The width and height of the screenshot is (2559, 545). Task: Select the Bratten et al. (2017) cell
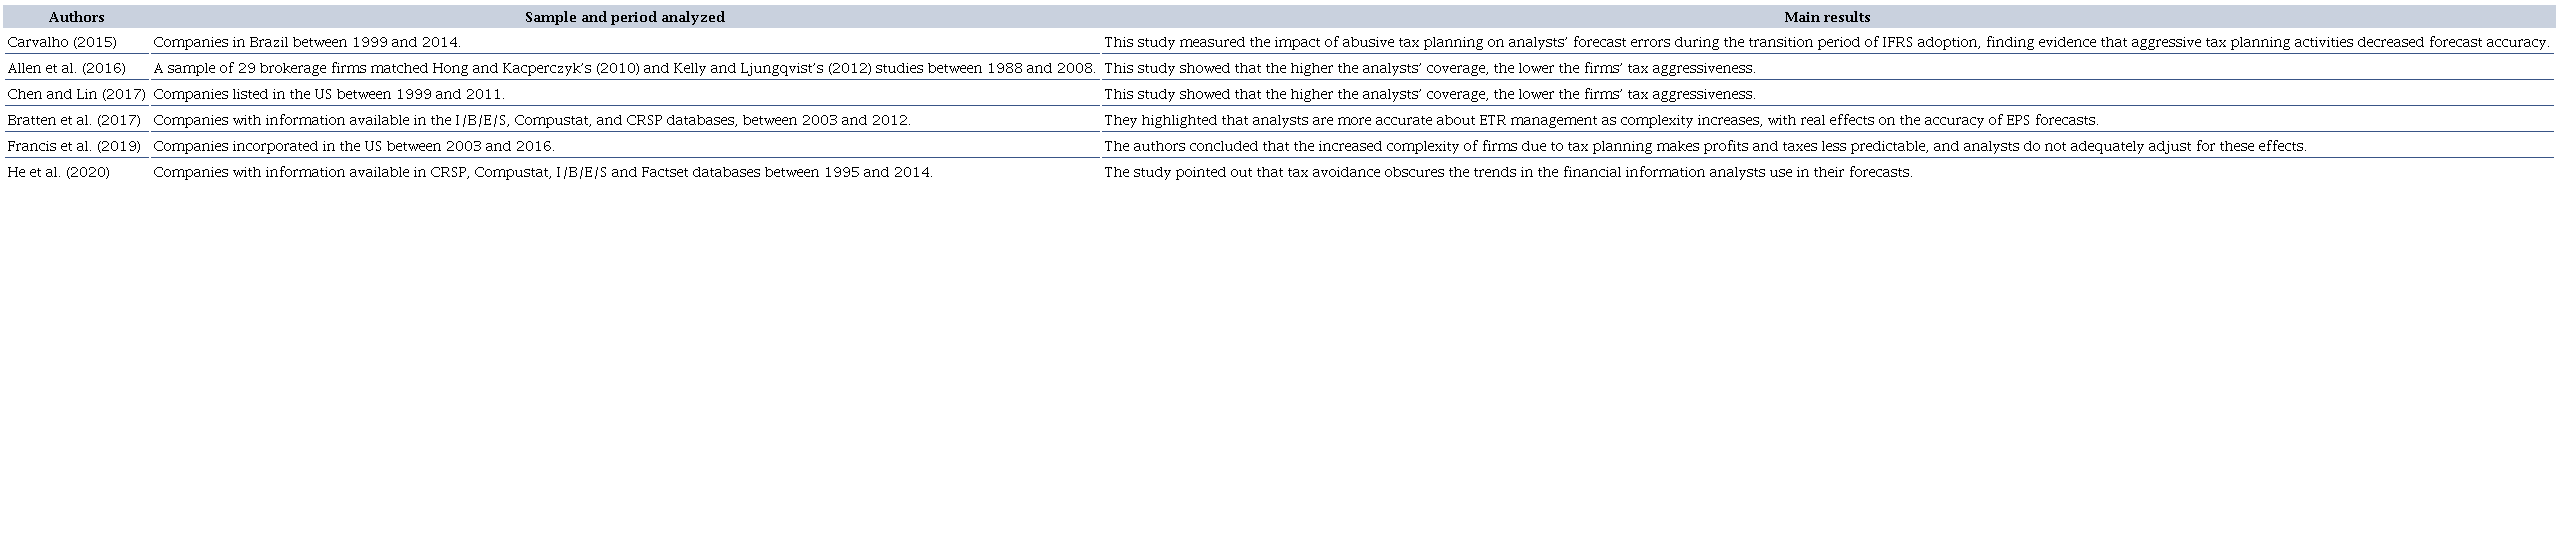[x=74, y=120]
